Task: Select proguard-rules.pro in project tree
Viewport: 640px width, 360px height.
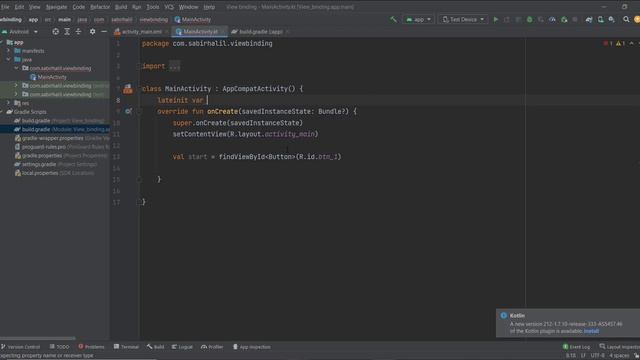Action: point(43,147)
